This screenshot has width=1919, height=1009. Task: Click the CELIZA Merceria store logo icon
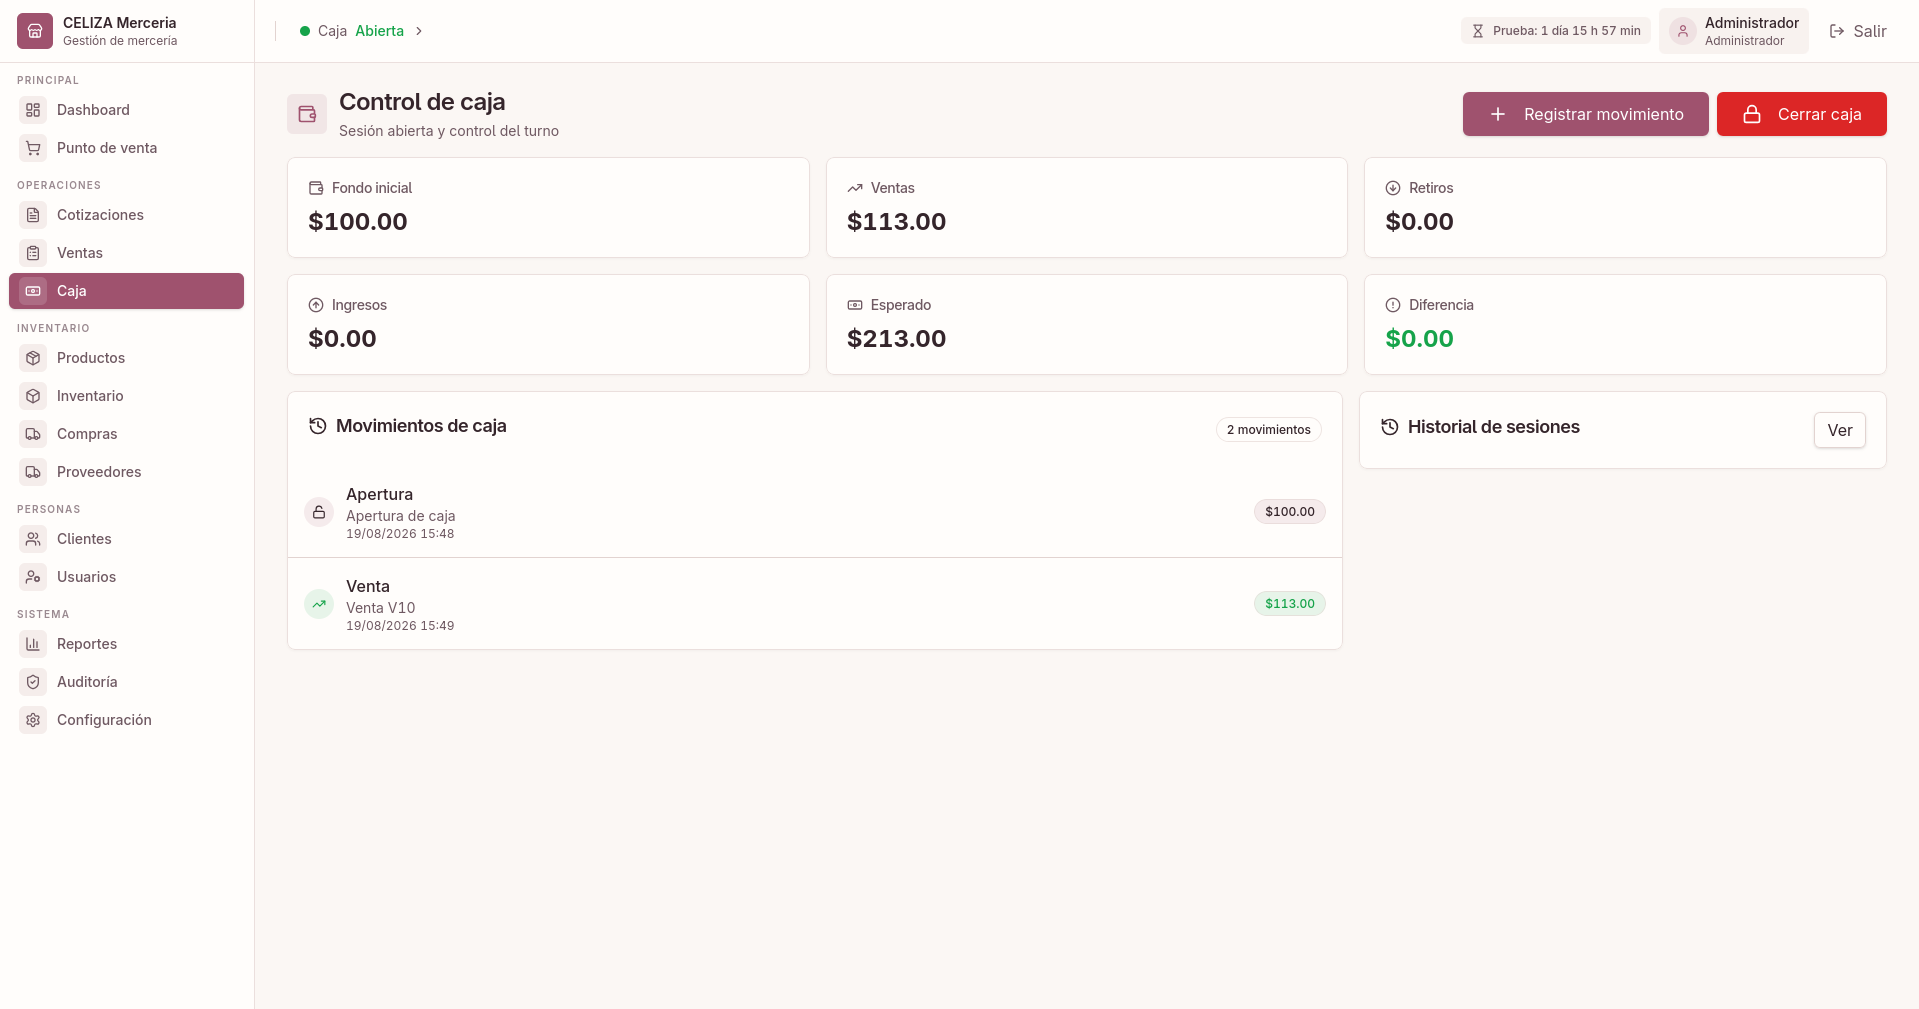(x=34, y=31)
